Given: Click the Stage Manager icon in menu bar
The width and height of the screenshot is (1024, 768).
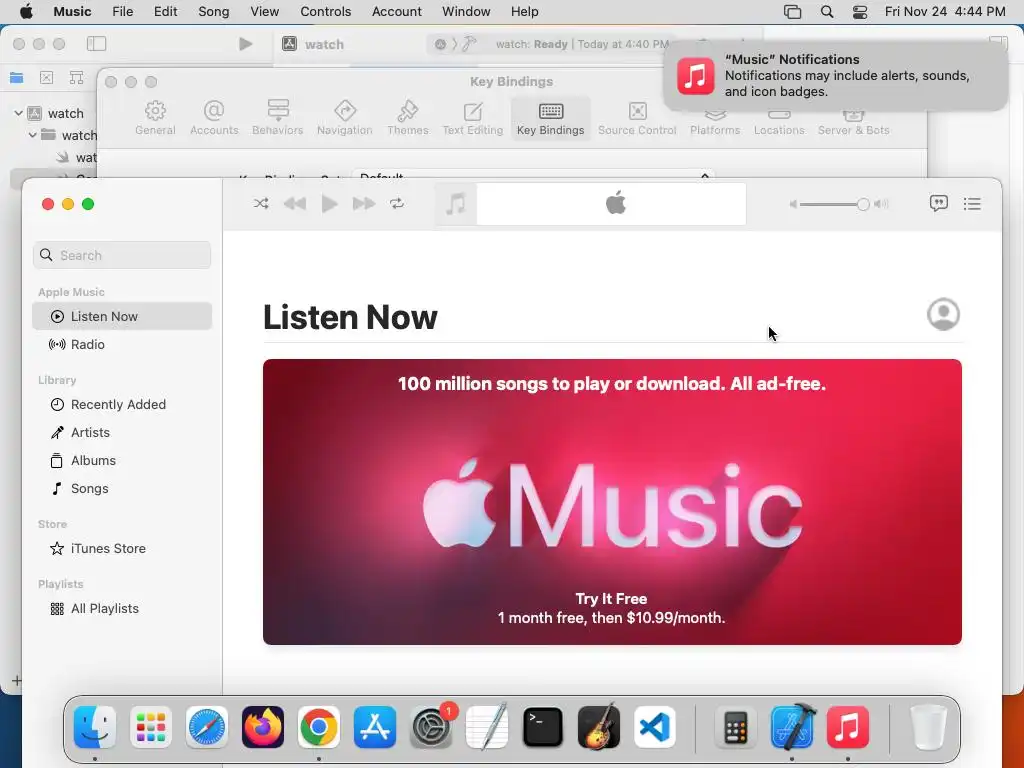Looking at the screenshot, I should click(792, 12).
